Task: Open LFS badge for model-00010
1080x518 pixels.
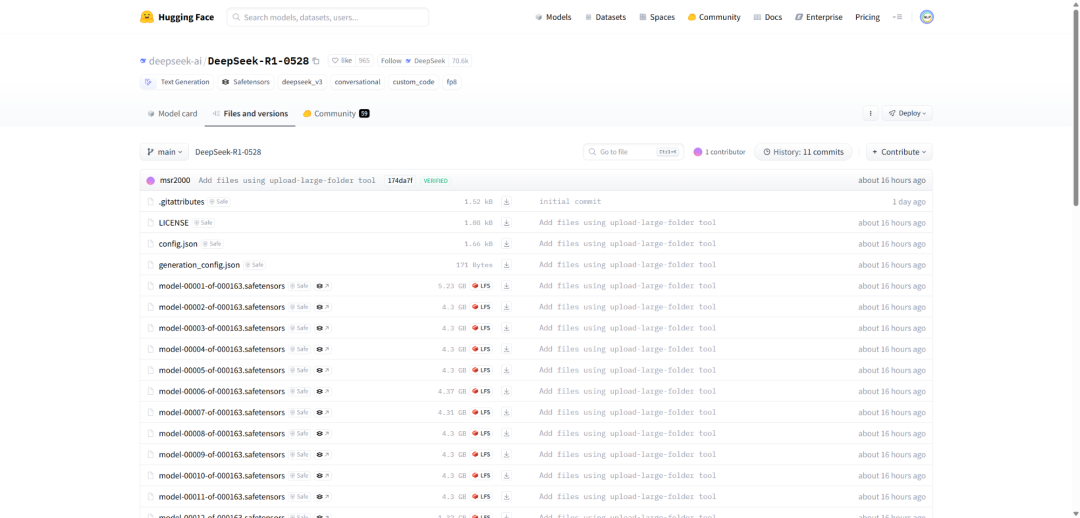Action: (481, 475)
